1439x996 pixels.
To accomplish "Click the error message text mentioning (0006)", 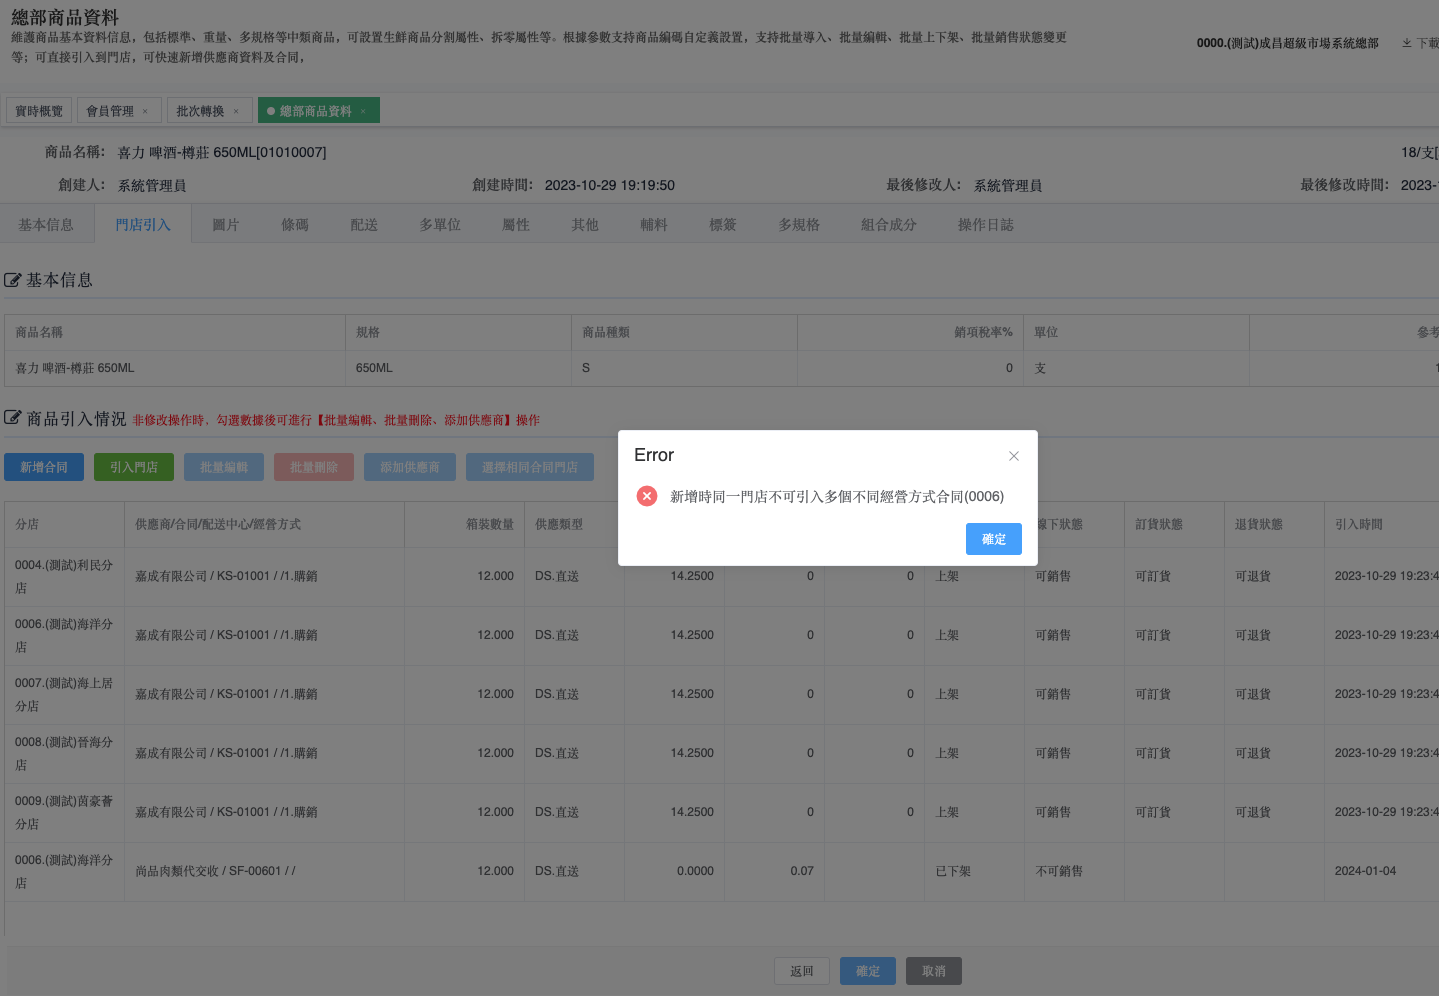I will [837, 496].
